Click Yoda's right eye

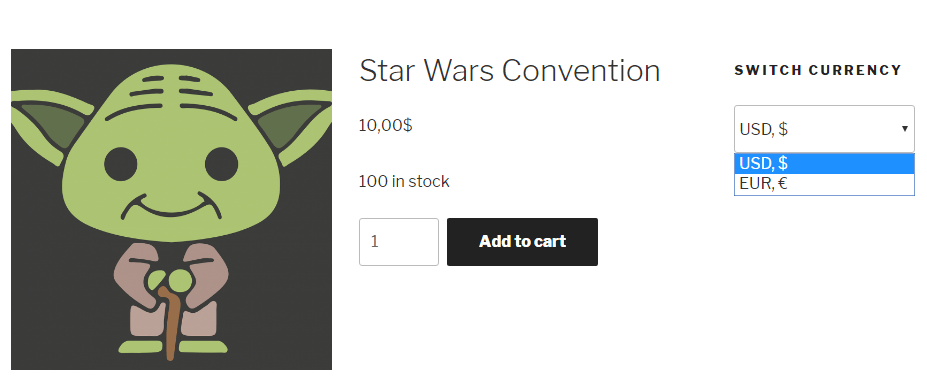(221, 164)
